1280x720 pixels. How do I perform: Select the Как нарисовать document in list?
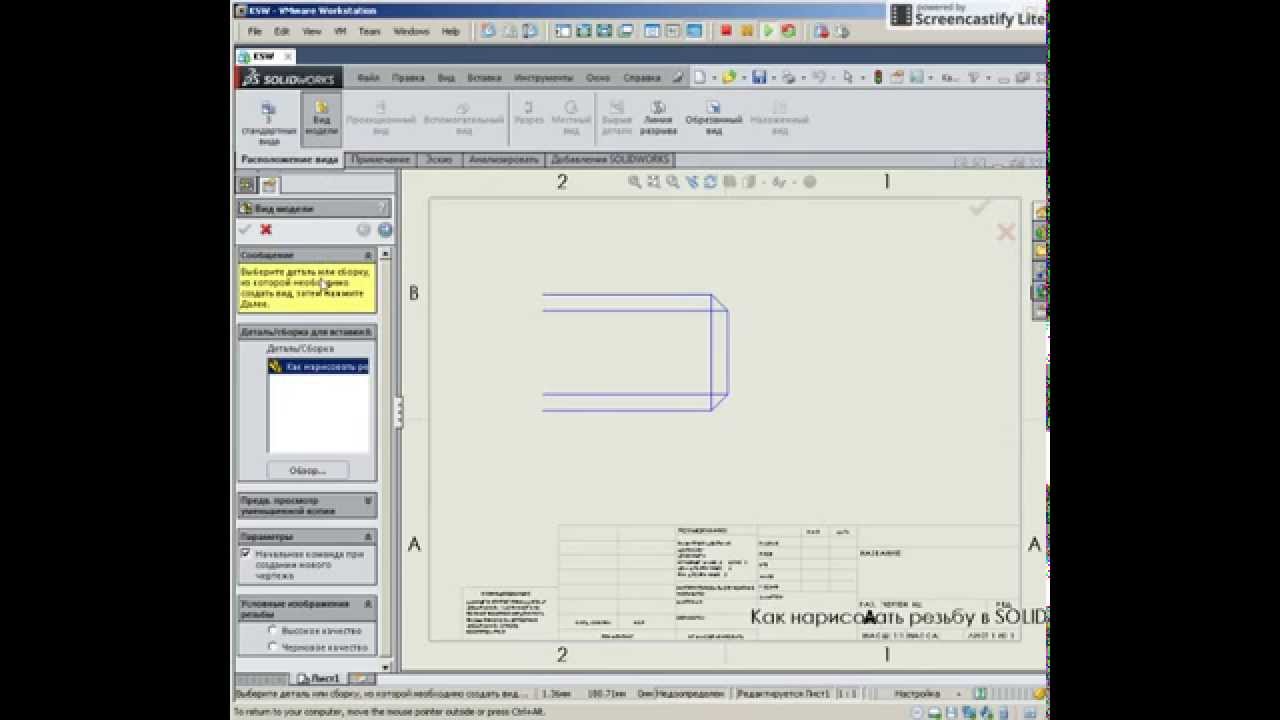coord(318,367)
